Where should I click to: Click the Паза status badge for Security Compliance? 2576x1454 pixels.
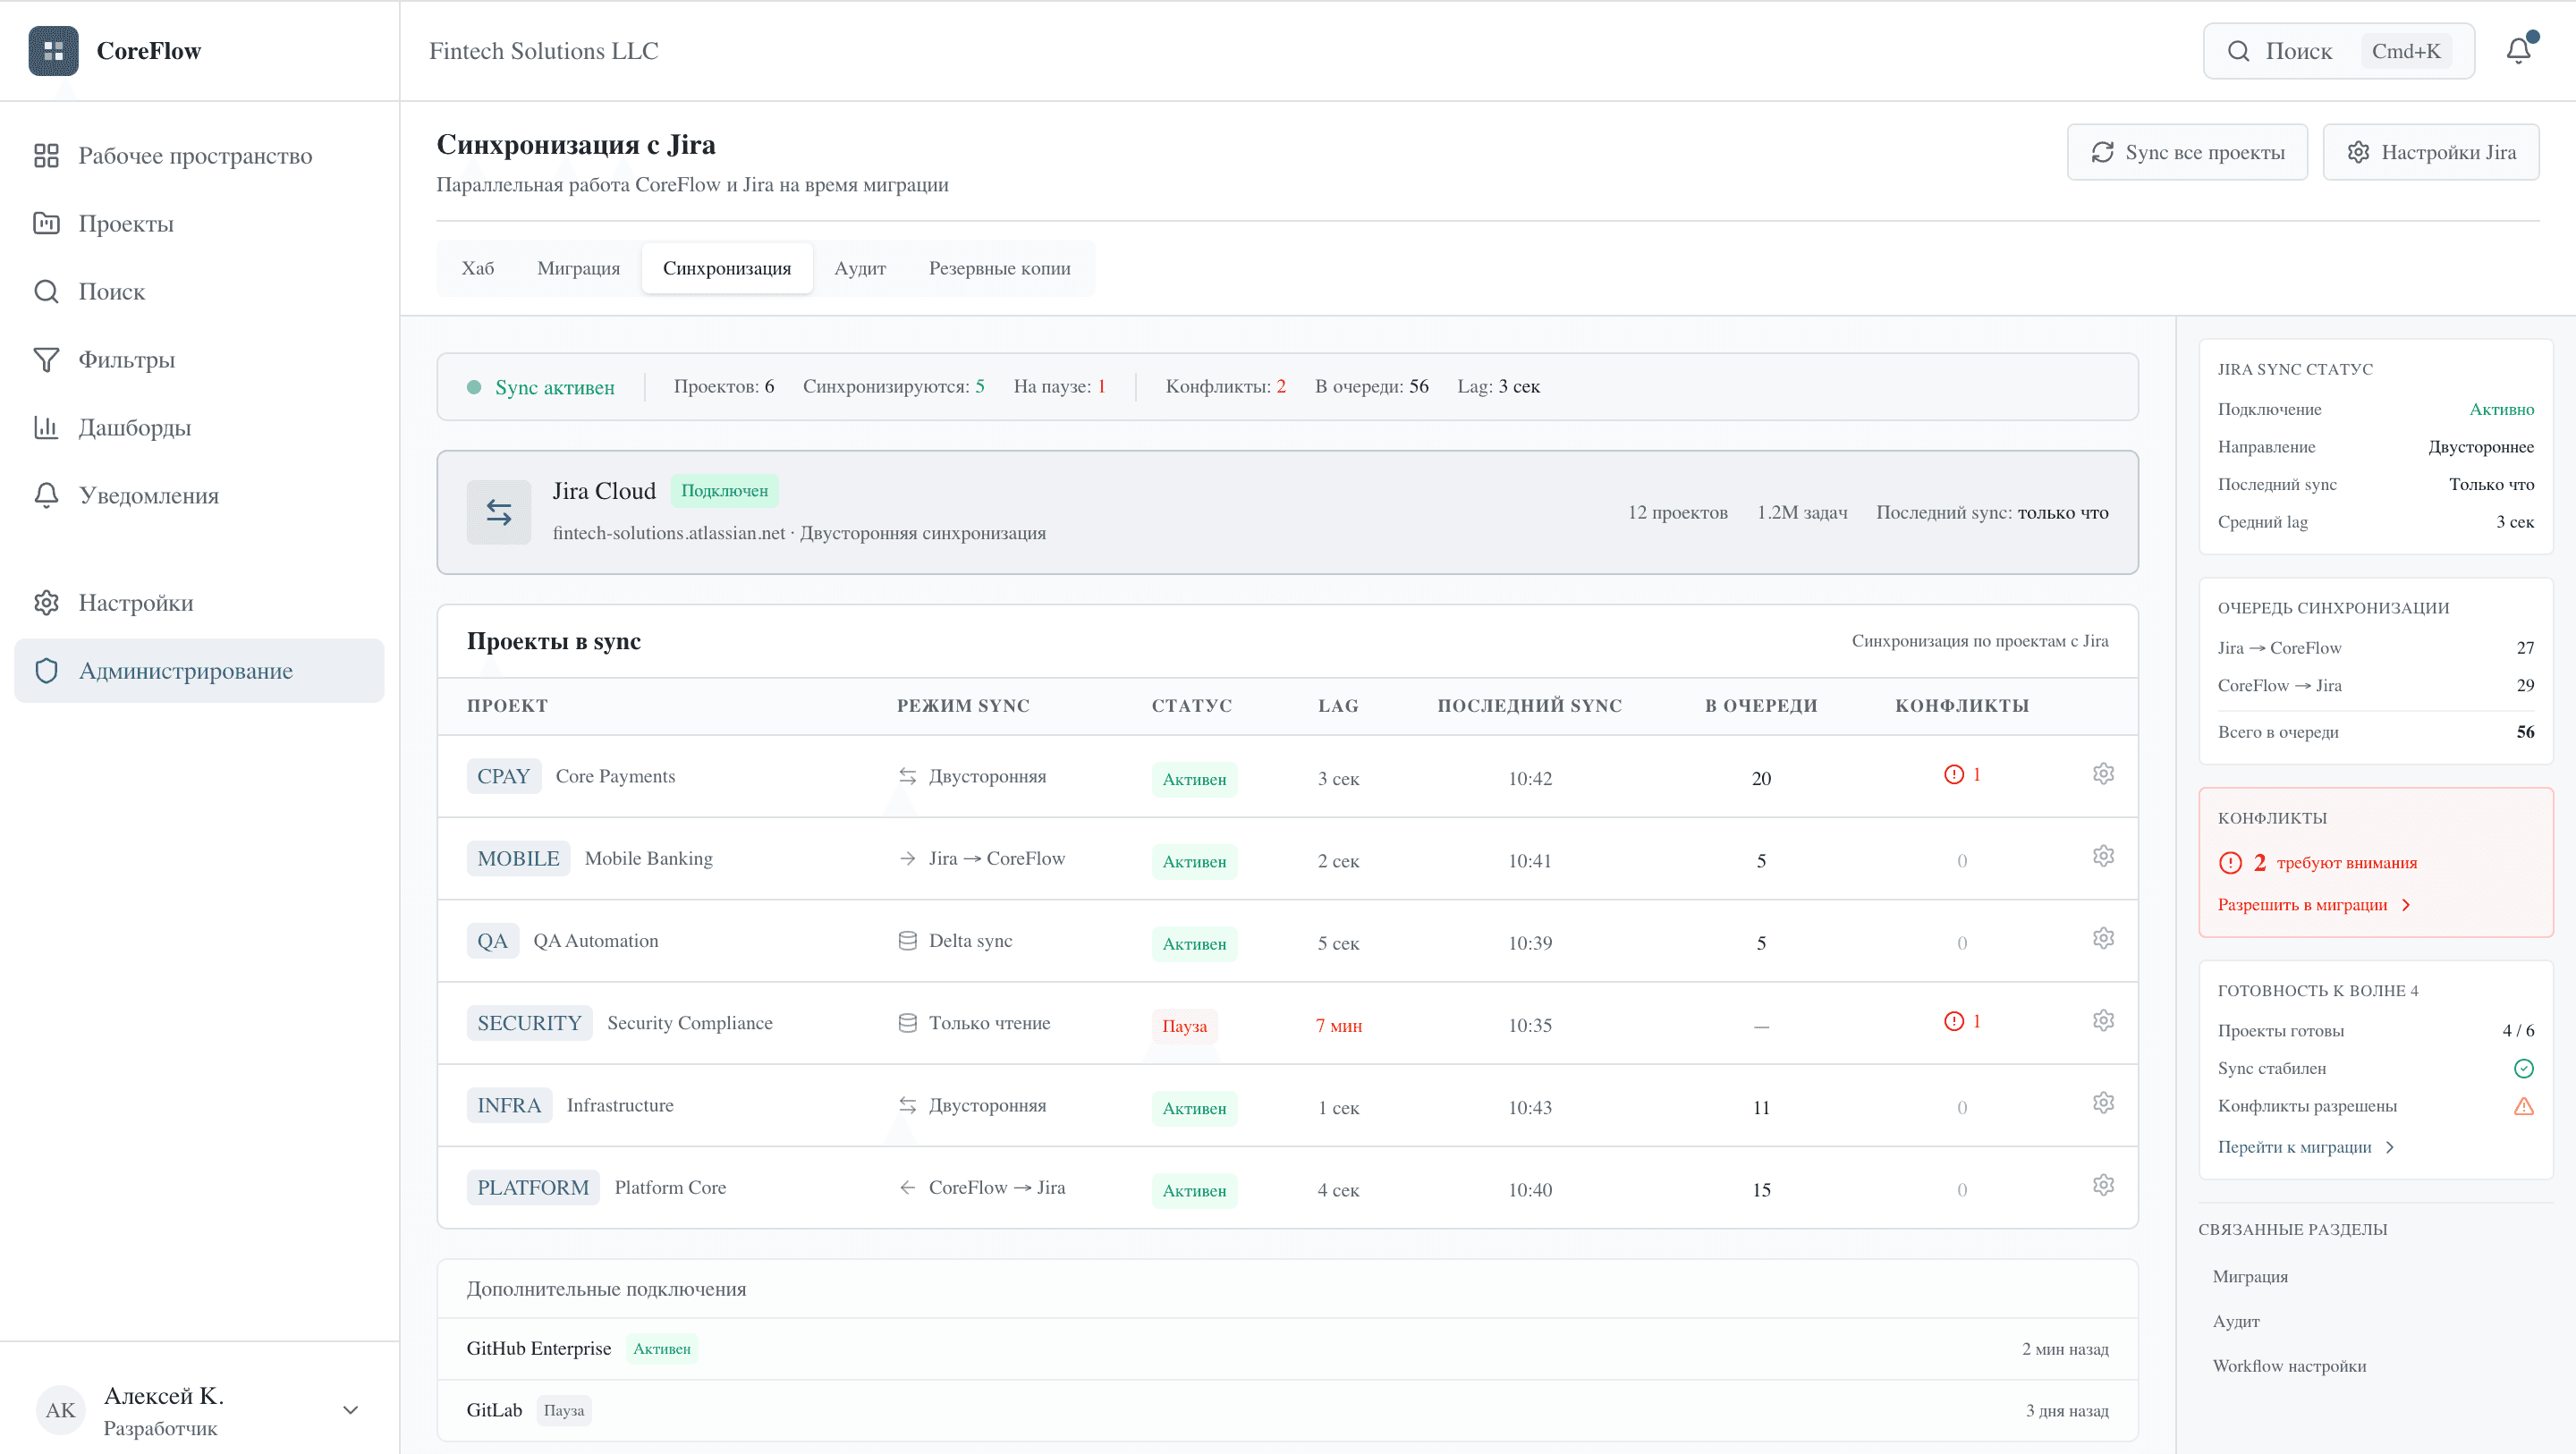(1183, 1026)
